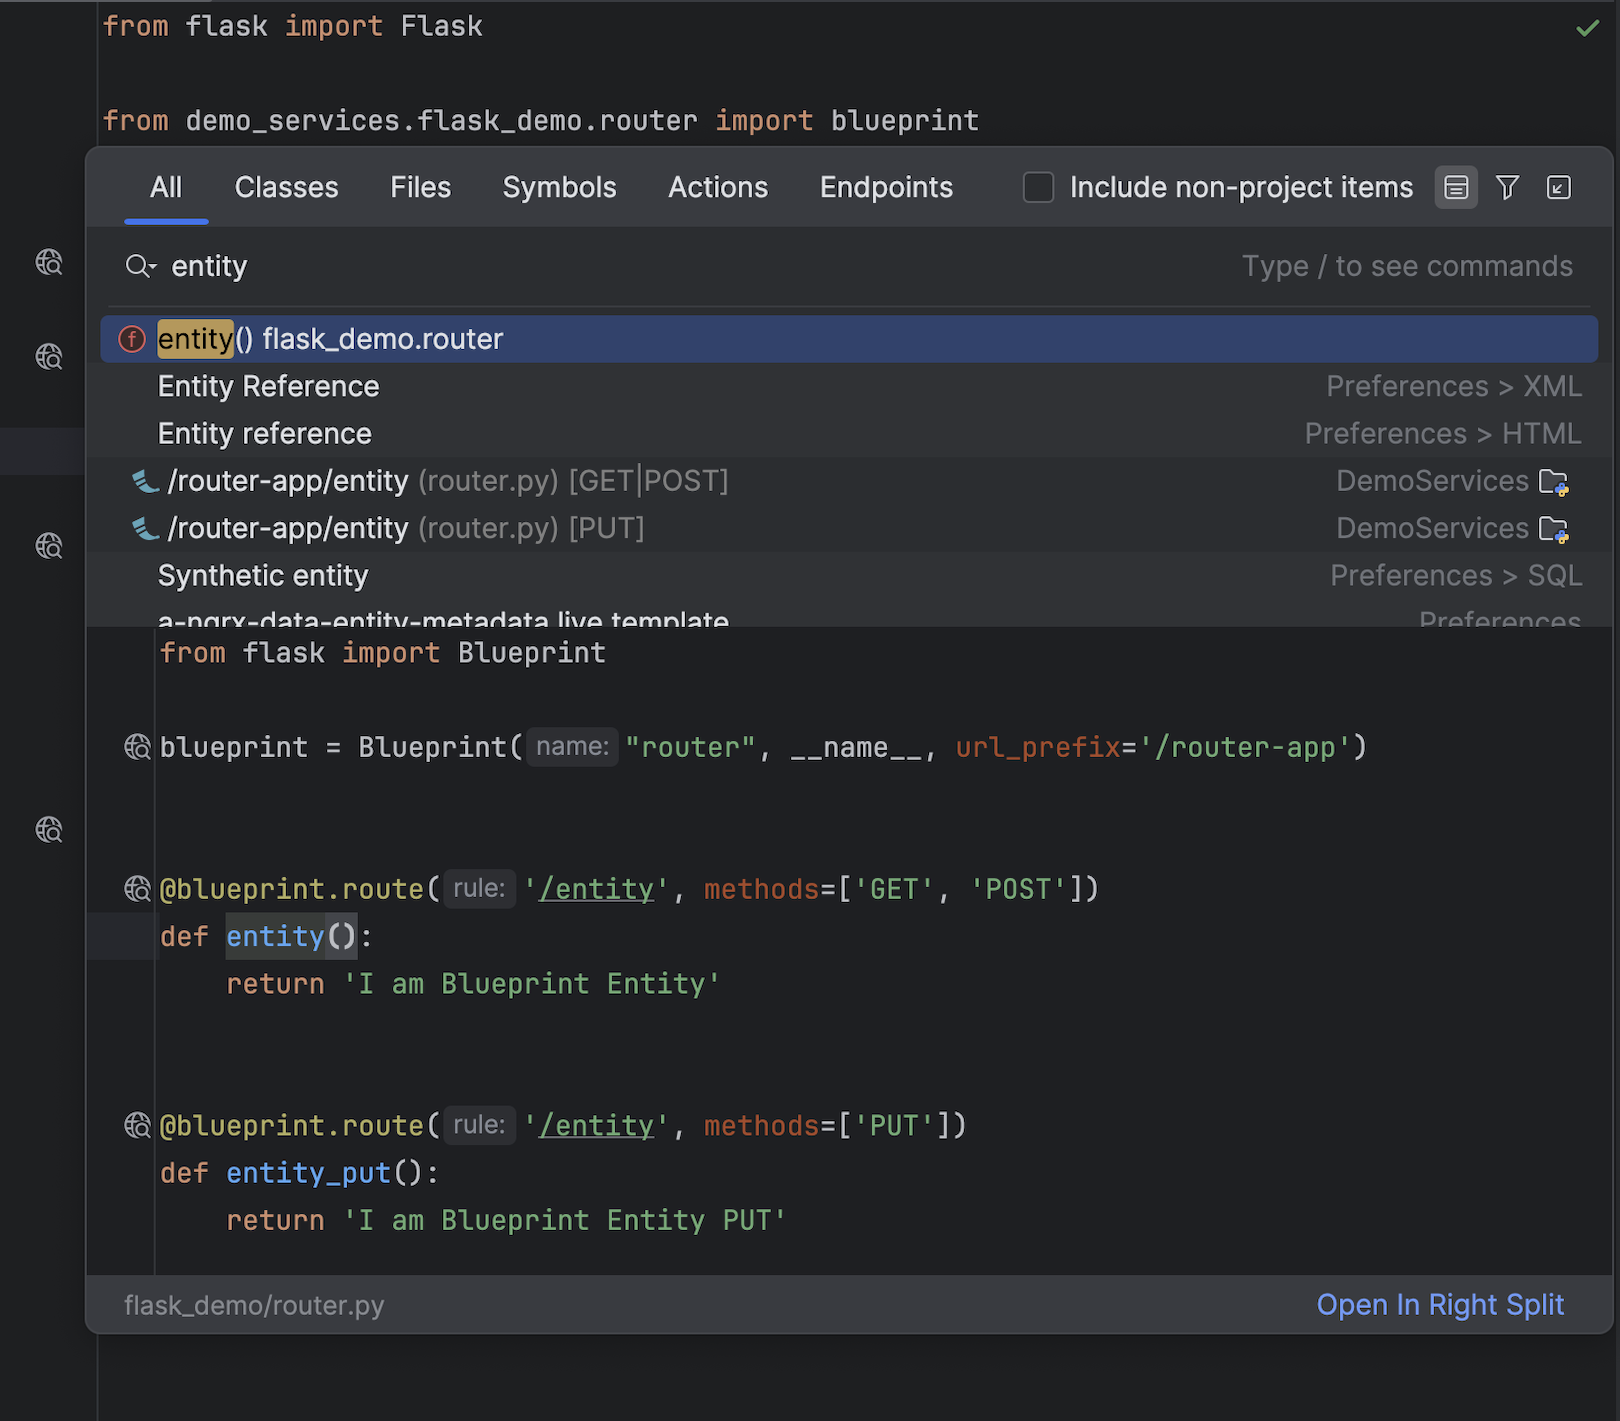
Task: Switch to the Endpoints tab
Action: tap(886, 187)
